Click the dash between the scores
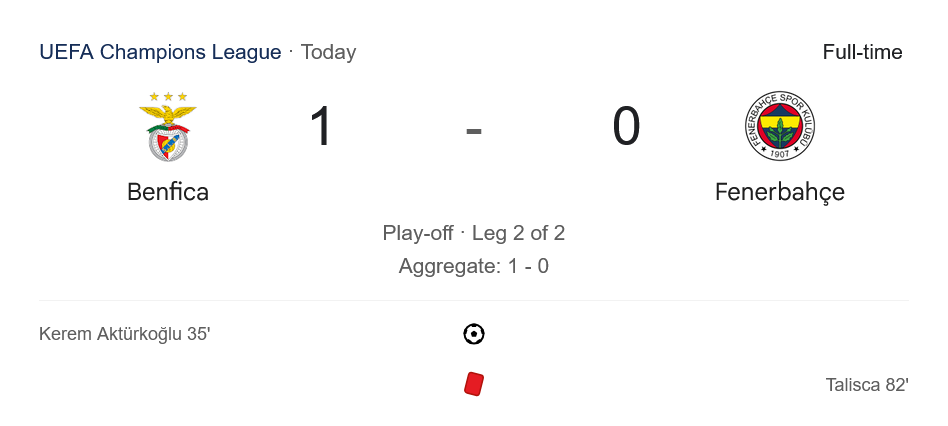Image resolution: width=948 pixels, height=426 pixels. (474, 130)
